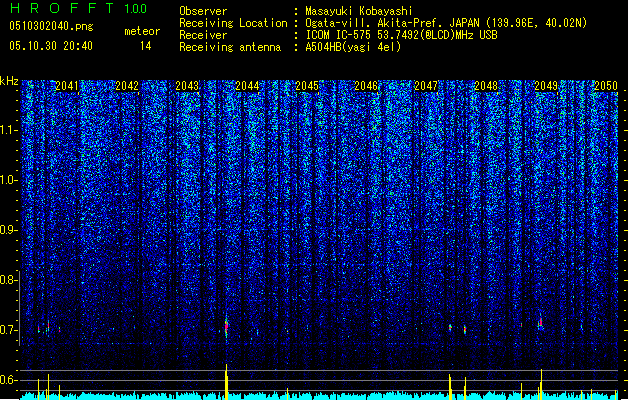Viewport: 629px width, 400px height.
Task: Click the bright meteor echo just before 2044
Action: [226, 327]
